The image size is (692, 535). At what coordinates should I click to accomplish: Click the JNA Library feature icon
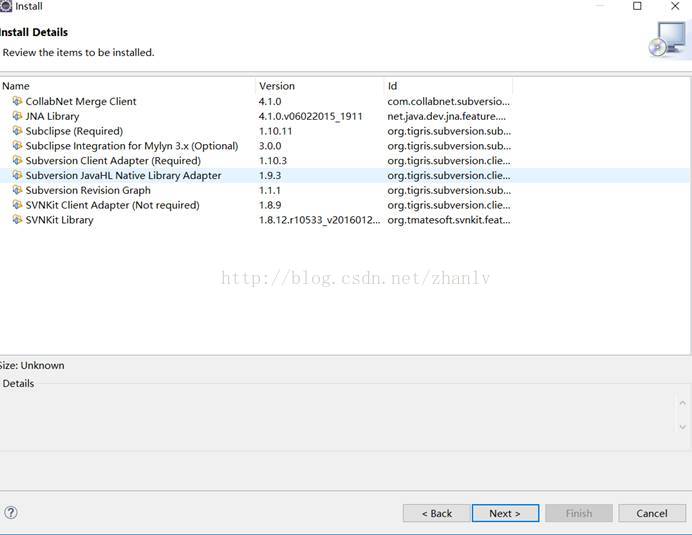click(17, 116)
